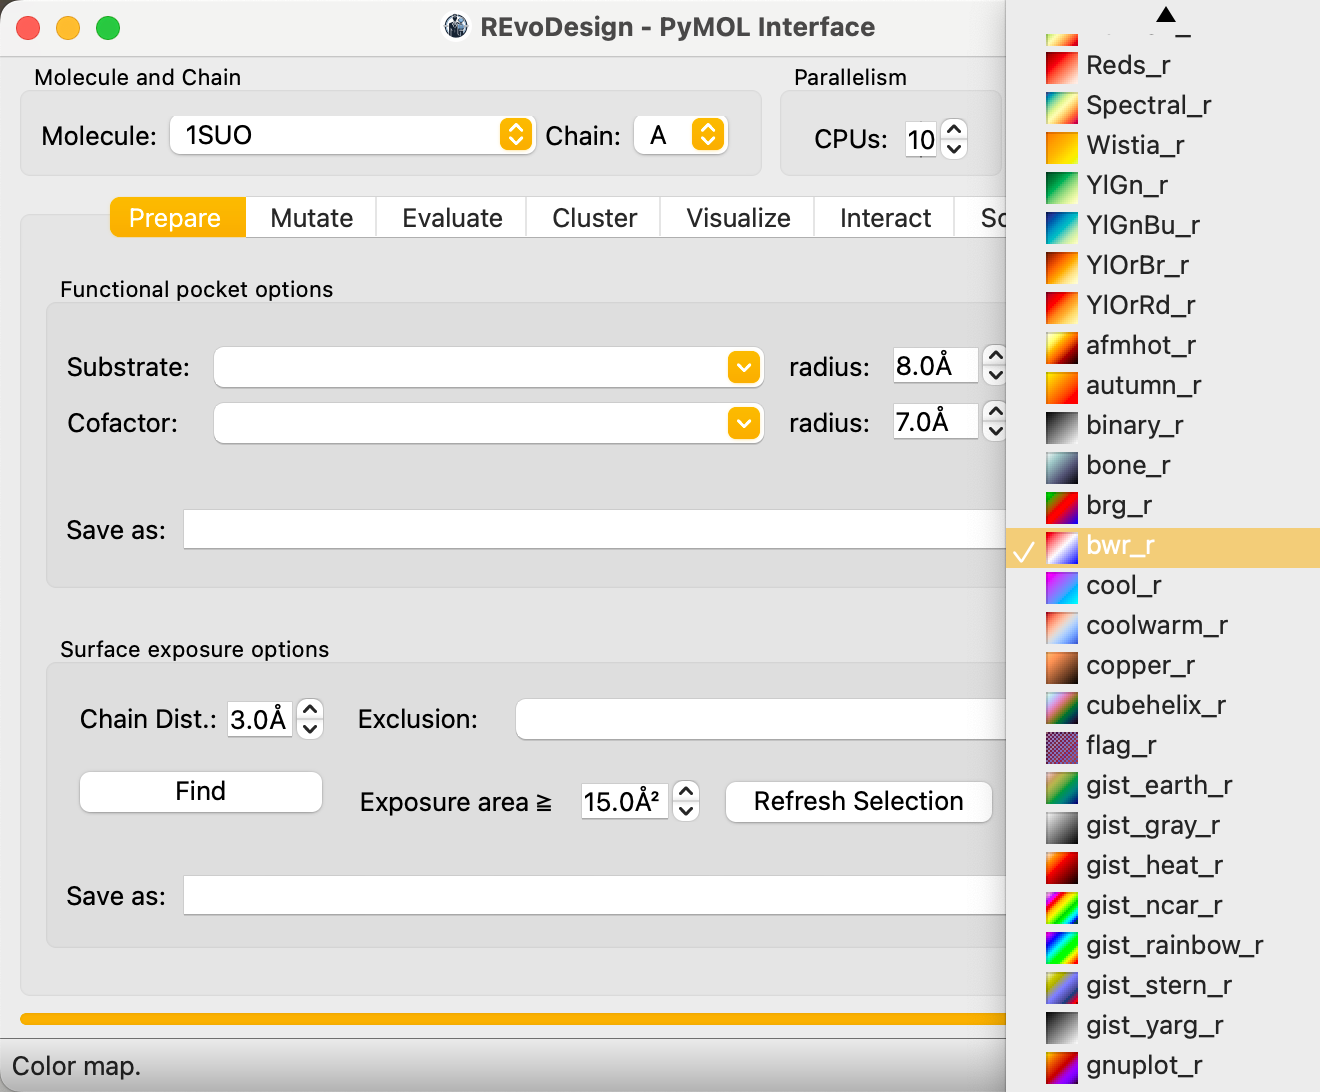Choose the YlOrBr_r colormap entry
The width and height of the screenshot is (1320, 1092).
point(1162,266)
